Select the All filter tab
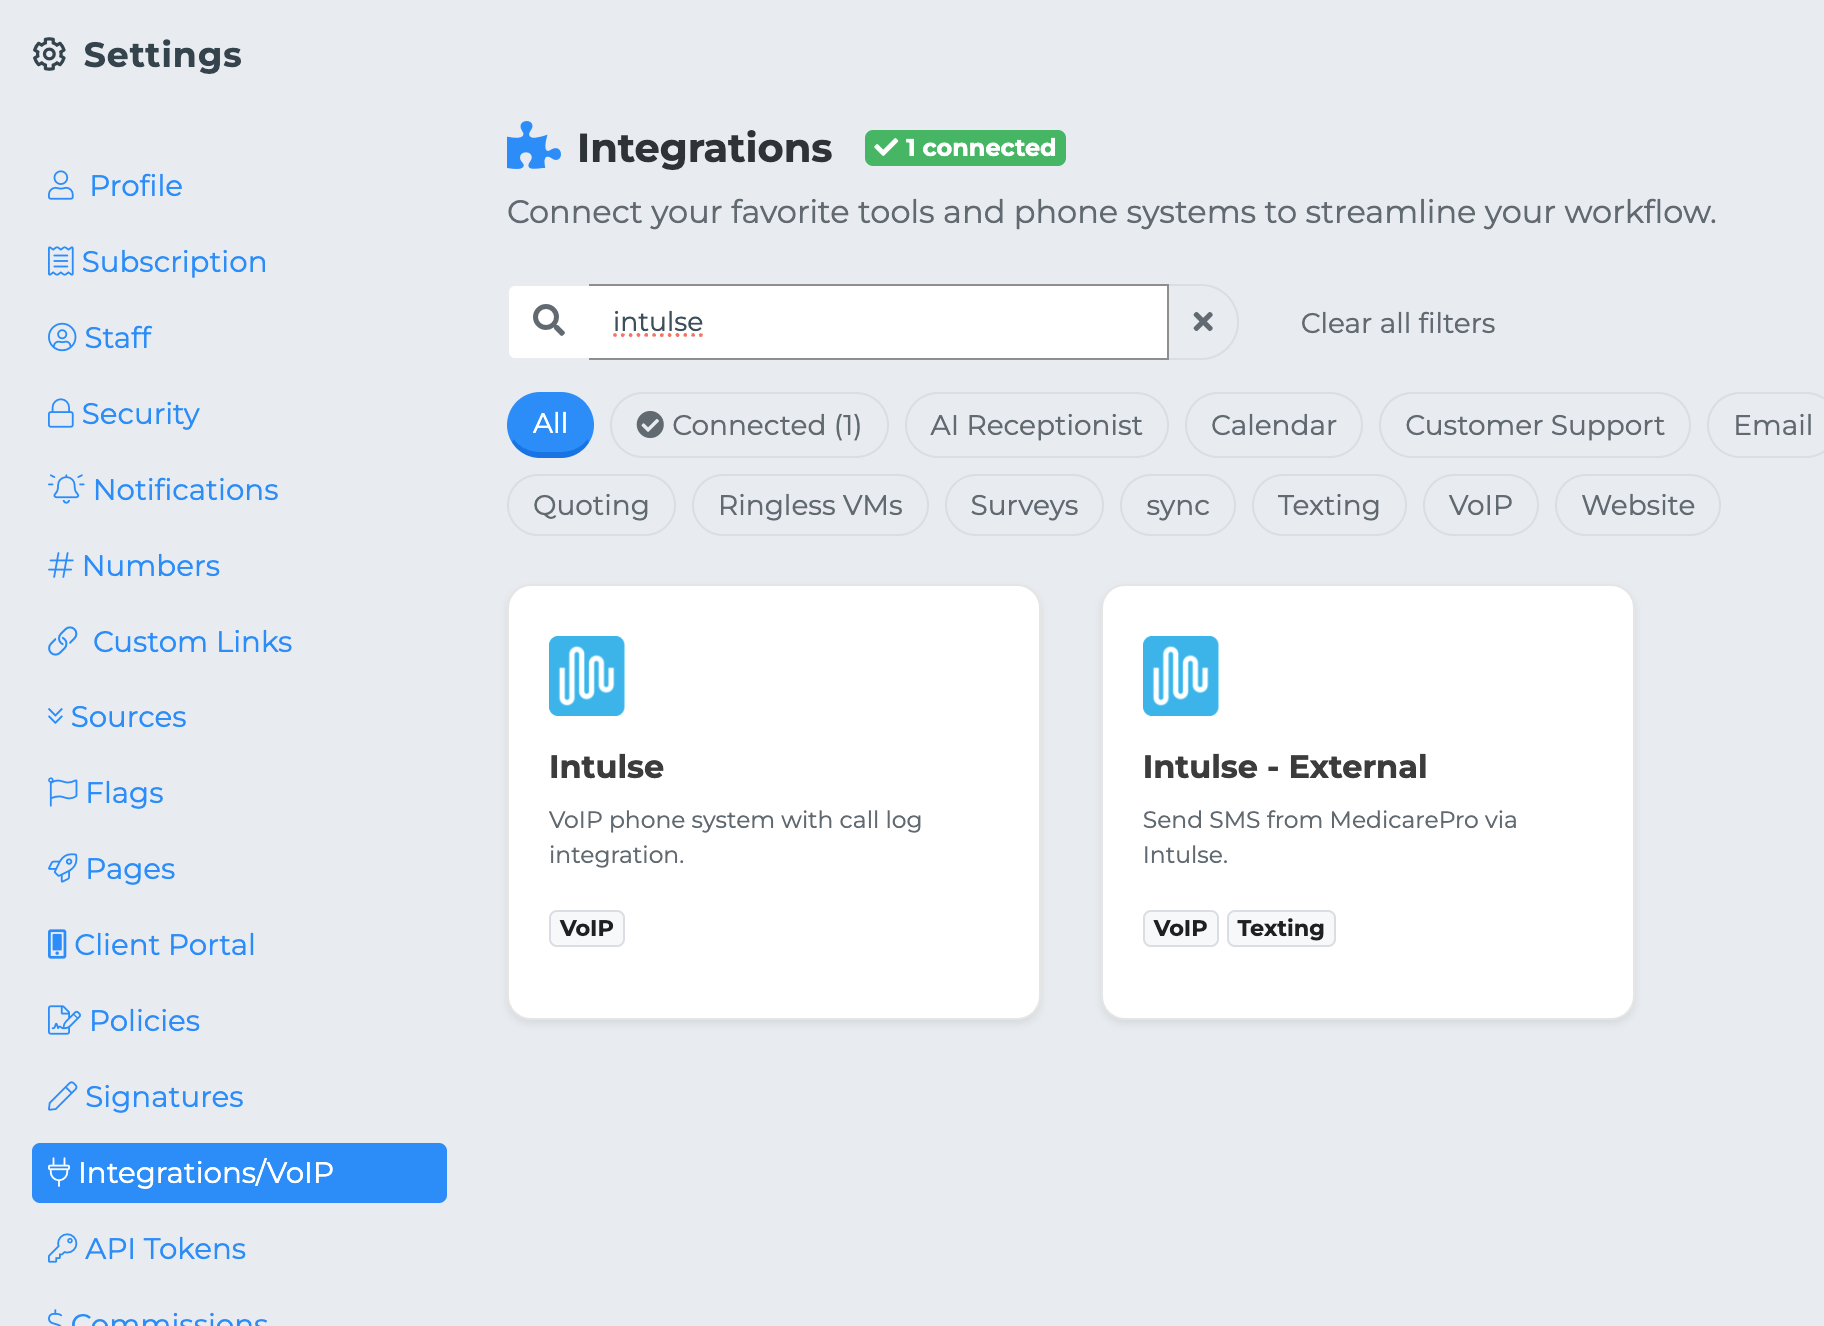The height and width of the screenshot is (1326, 1824). [550, 424]
